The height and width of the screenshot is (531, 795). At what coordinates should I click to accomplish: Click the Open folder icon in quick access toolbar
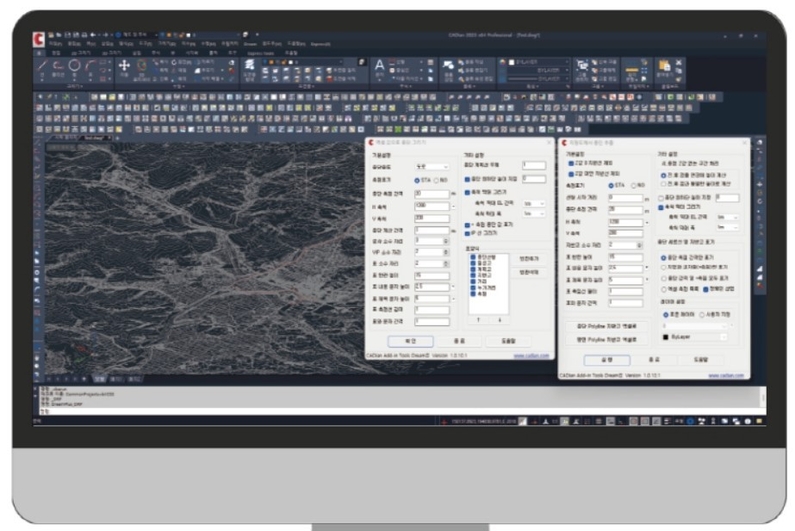(59, 35)
